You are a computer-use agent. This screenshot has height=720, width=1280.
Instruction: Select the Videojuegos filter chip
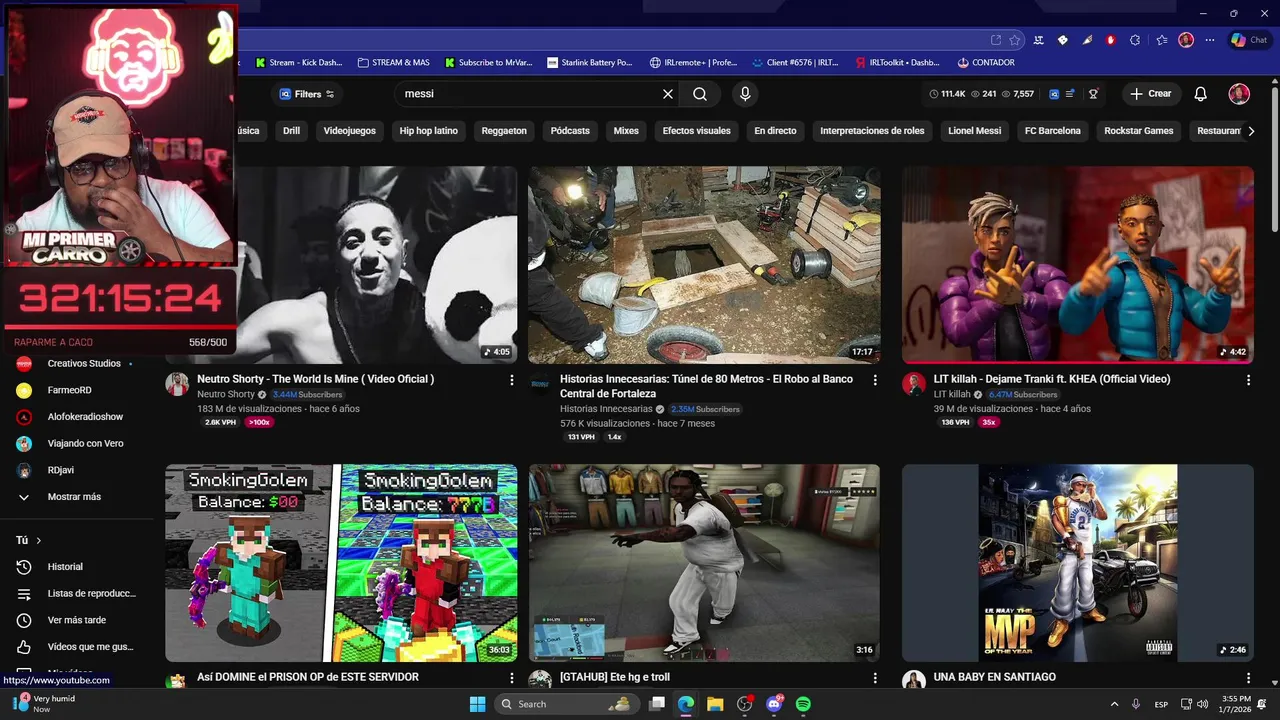[x=350, y=131]
